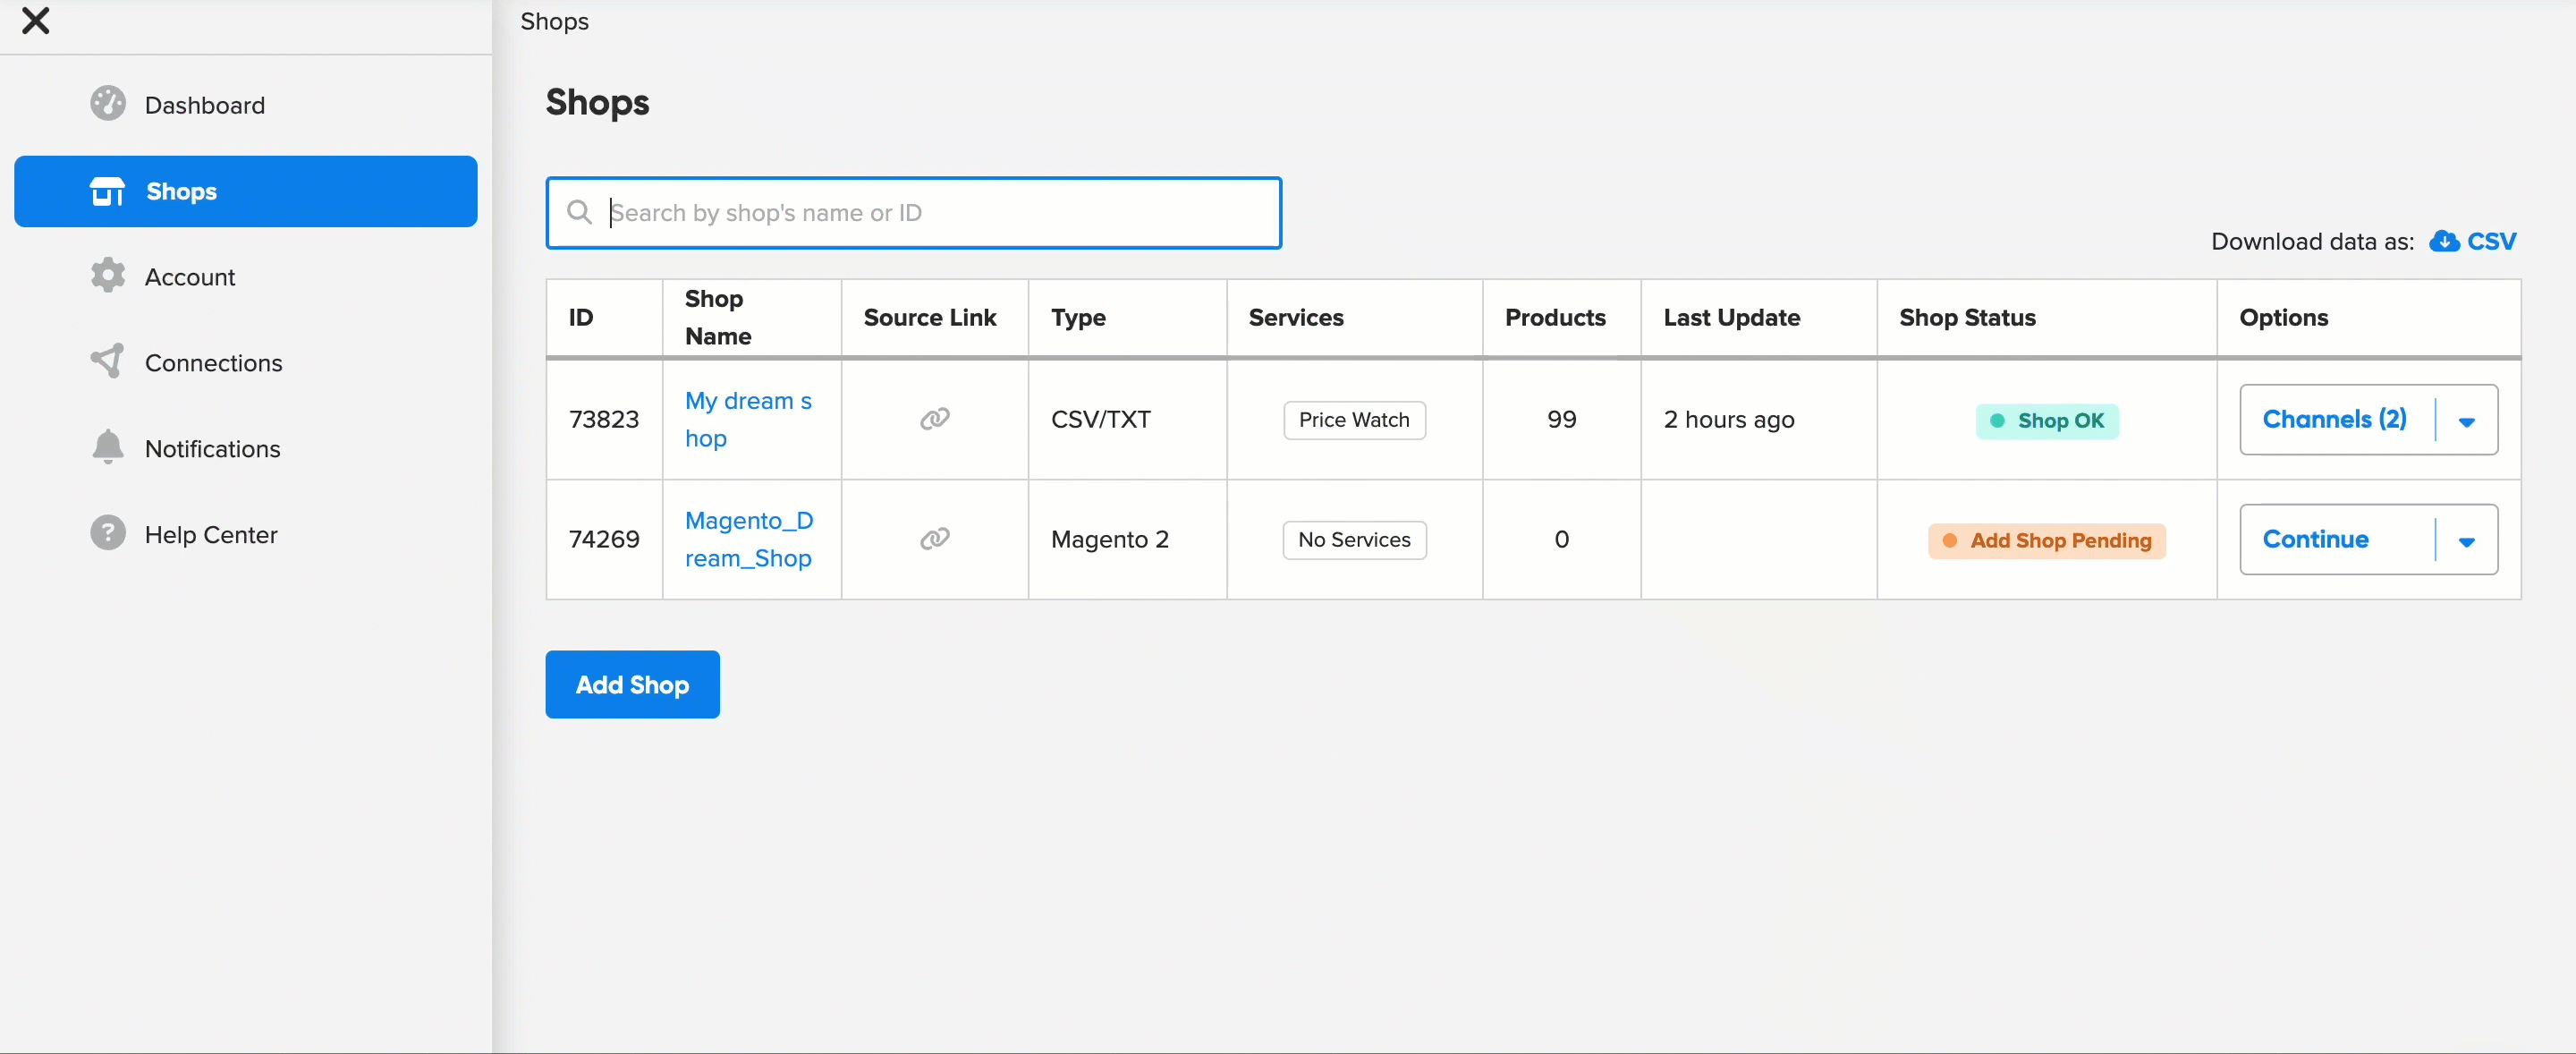This screenshot has width=2576, height=1054.
Task: Click the Connections share icon
Action: pos(108,362)
